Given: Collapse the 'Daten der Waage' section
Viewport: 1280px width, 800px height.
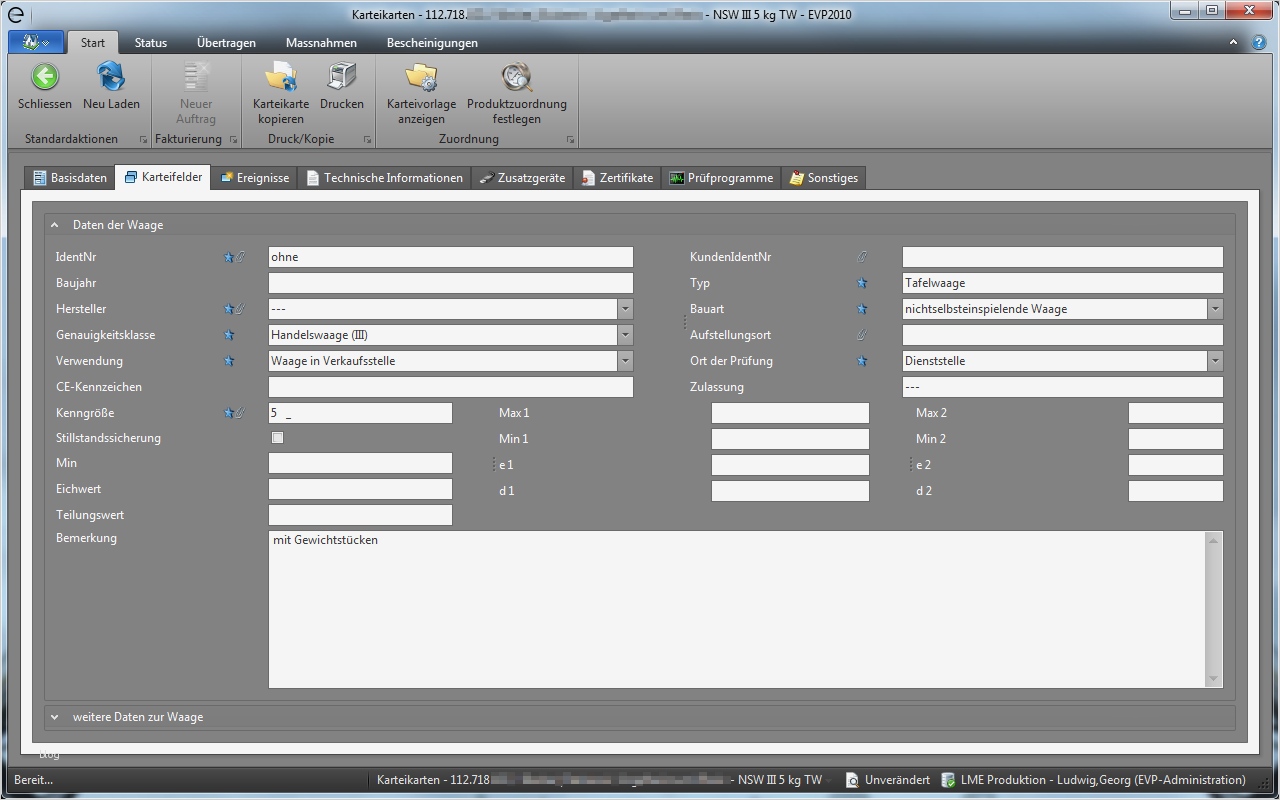Looking at the screenshot, I should (x=55, y=225).
